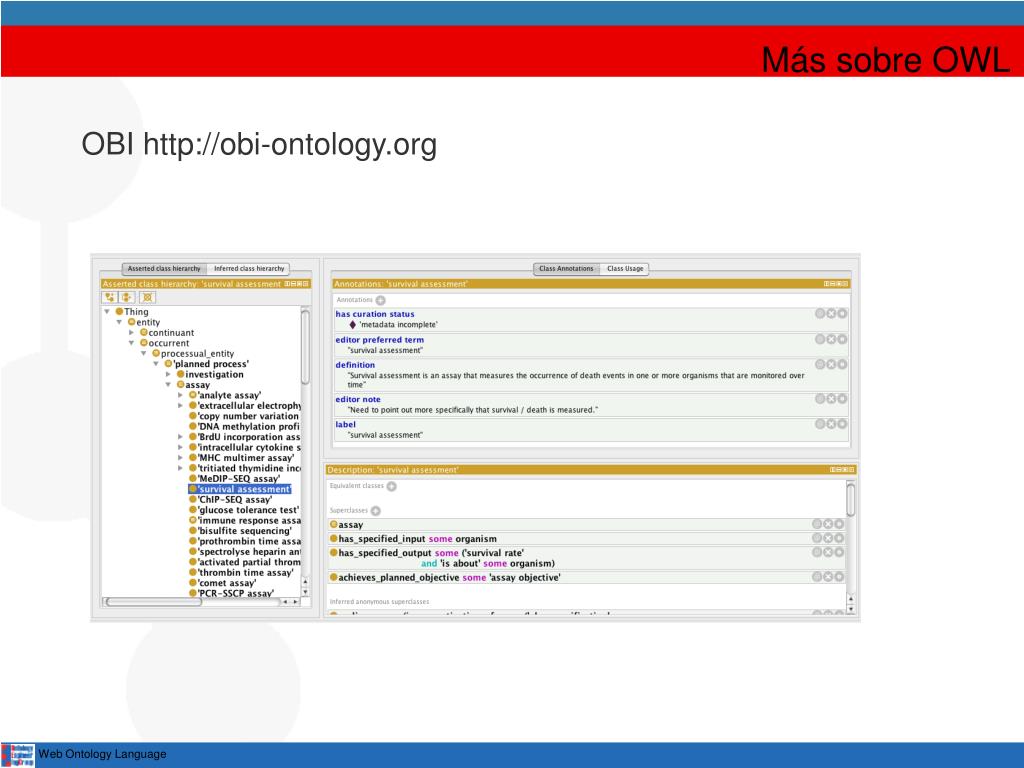This screenshot has height=768, width=1024.
Task: Click the Delete selected class toolbar icon
Action: [148, 298]
